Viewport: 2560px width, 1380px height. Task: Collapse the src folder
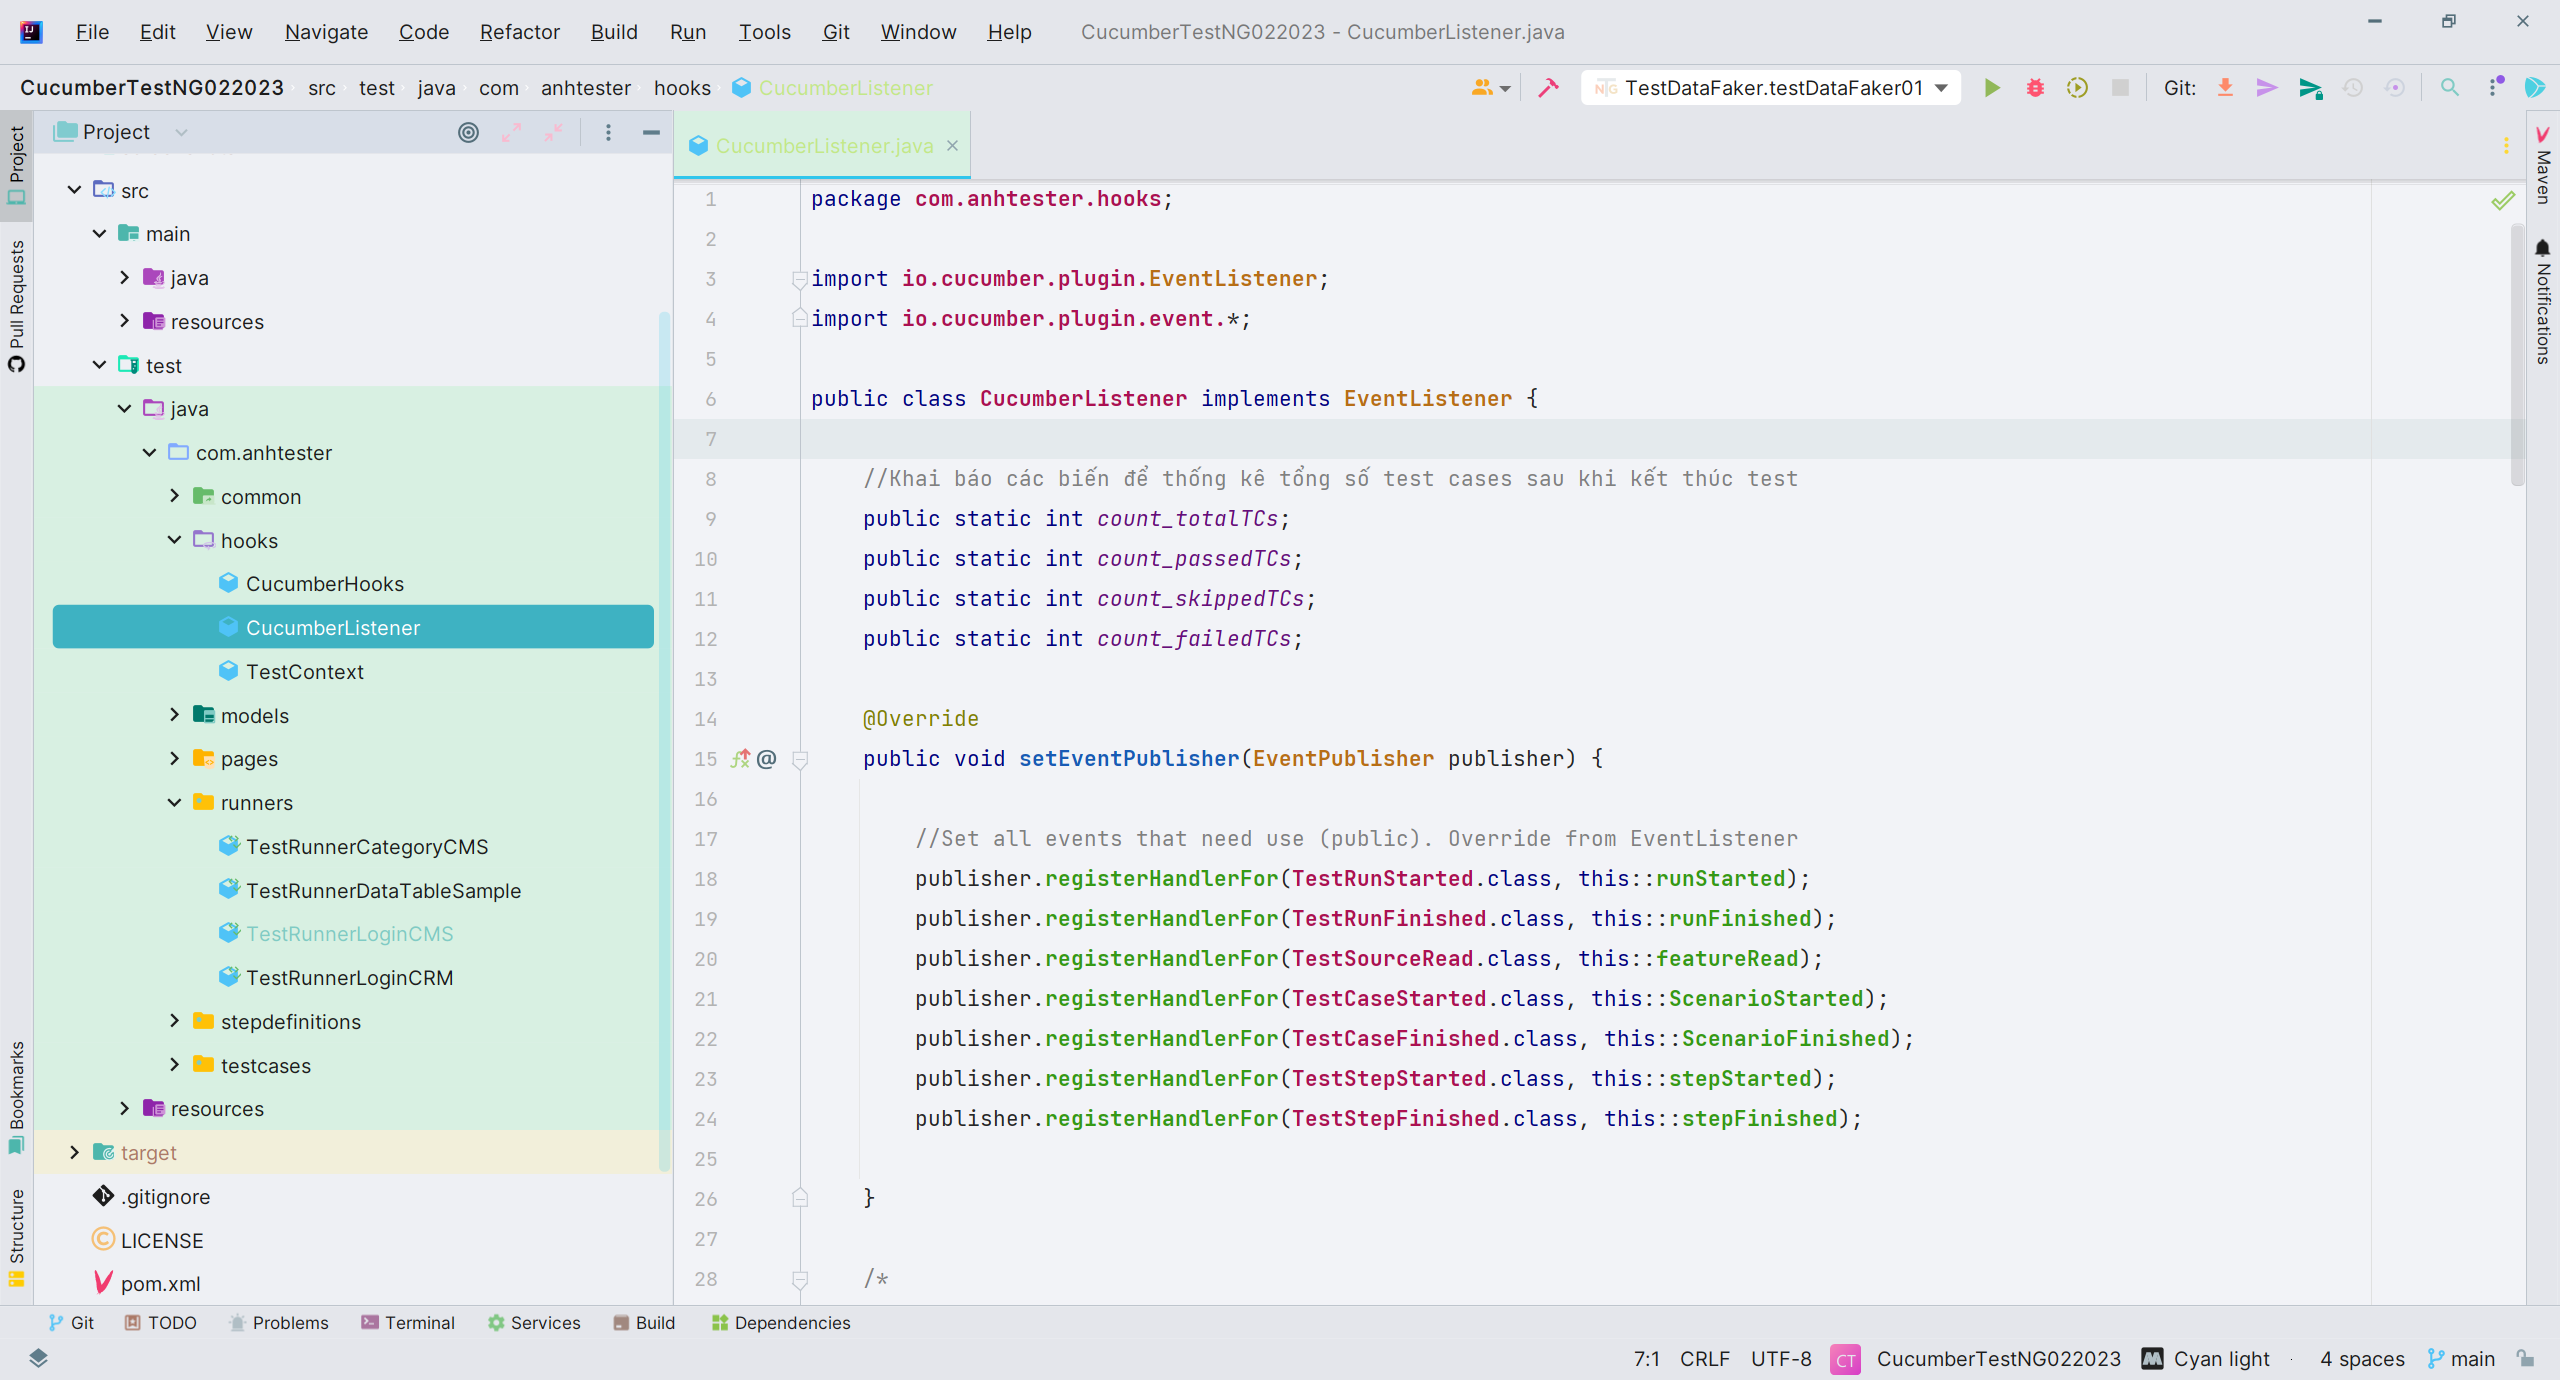[74, 190]
